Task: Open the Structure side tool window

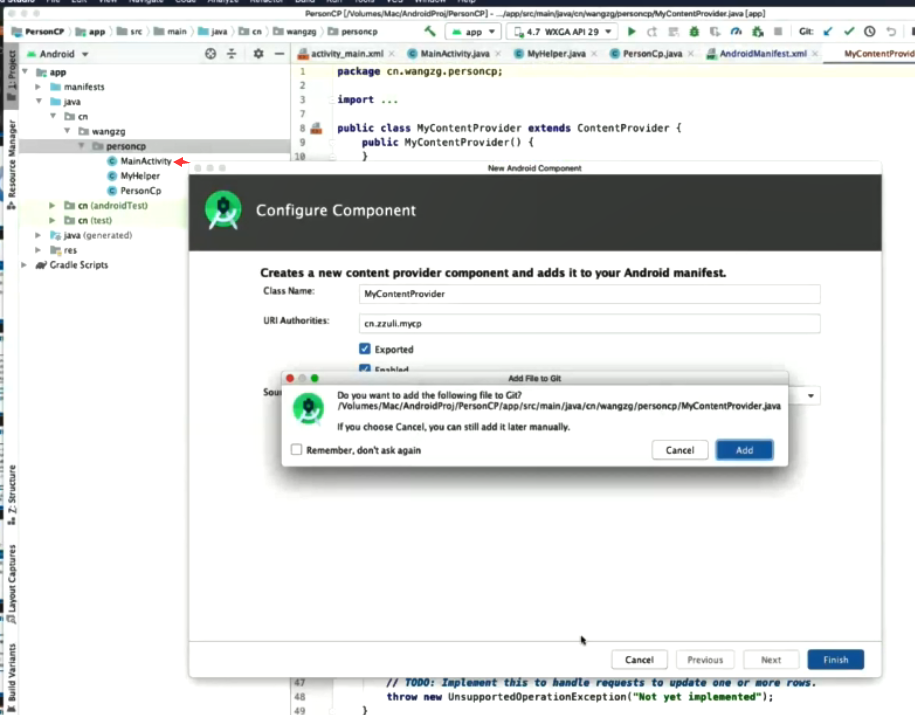Action: (x=11, y=494)
